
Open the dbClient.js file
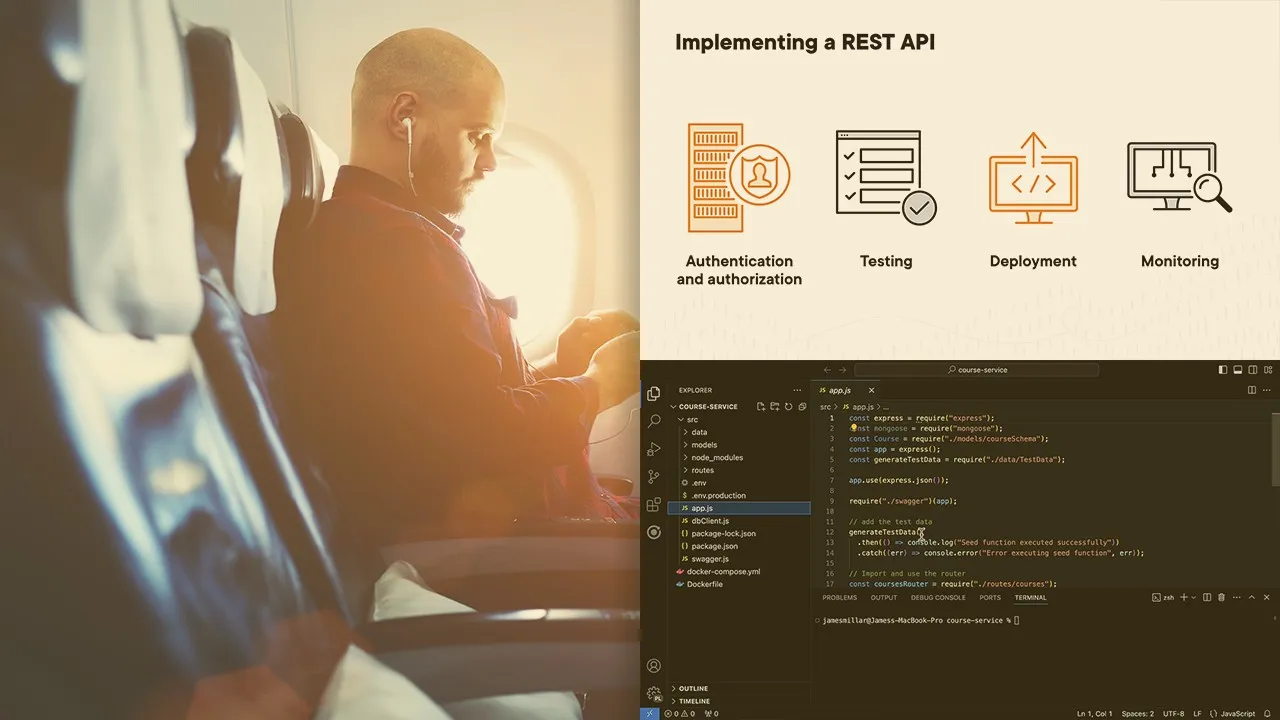(x=710, y=521)
